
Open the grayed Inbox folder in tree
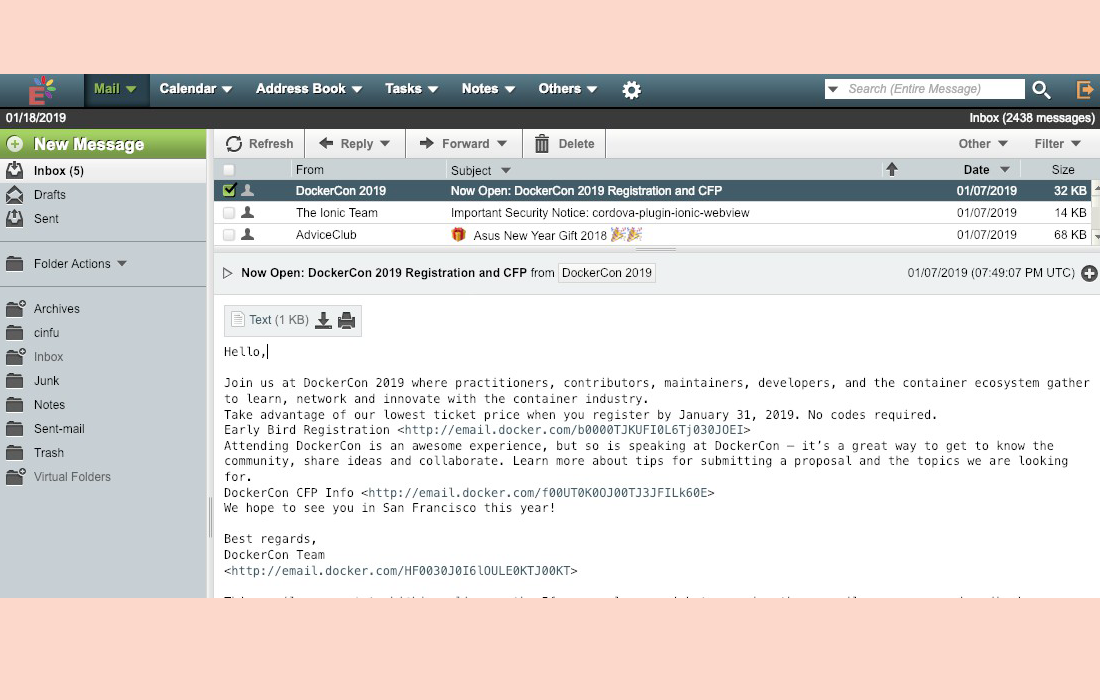pos(48,356)
